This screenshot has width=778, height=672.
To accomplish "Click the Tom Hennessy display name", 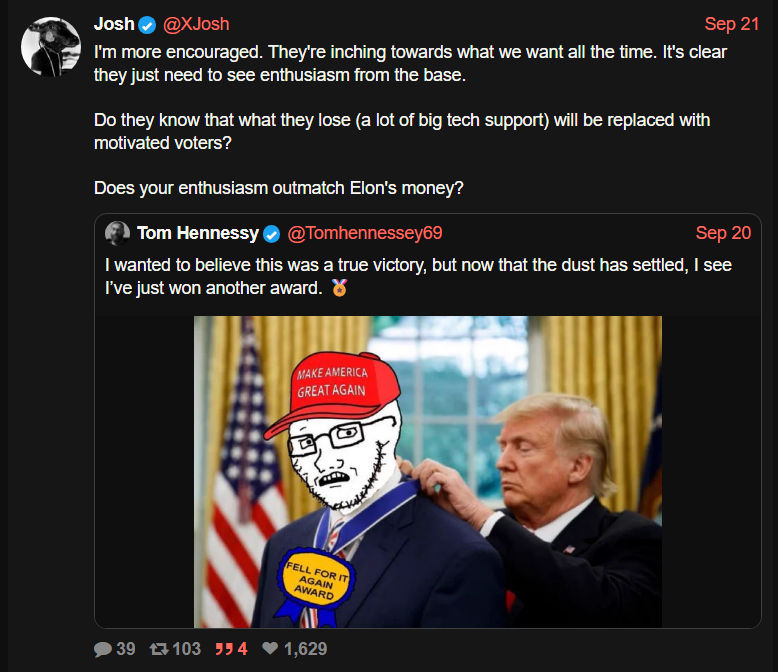I will 198,233.
